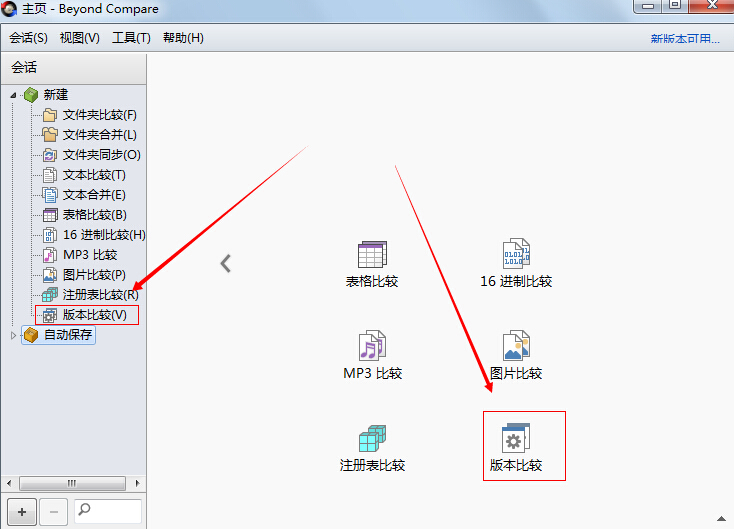Click the orange 自动保存 box icon
Image resolution: width=734 pixels, height=529 pixels.
[31, 335]
